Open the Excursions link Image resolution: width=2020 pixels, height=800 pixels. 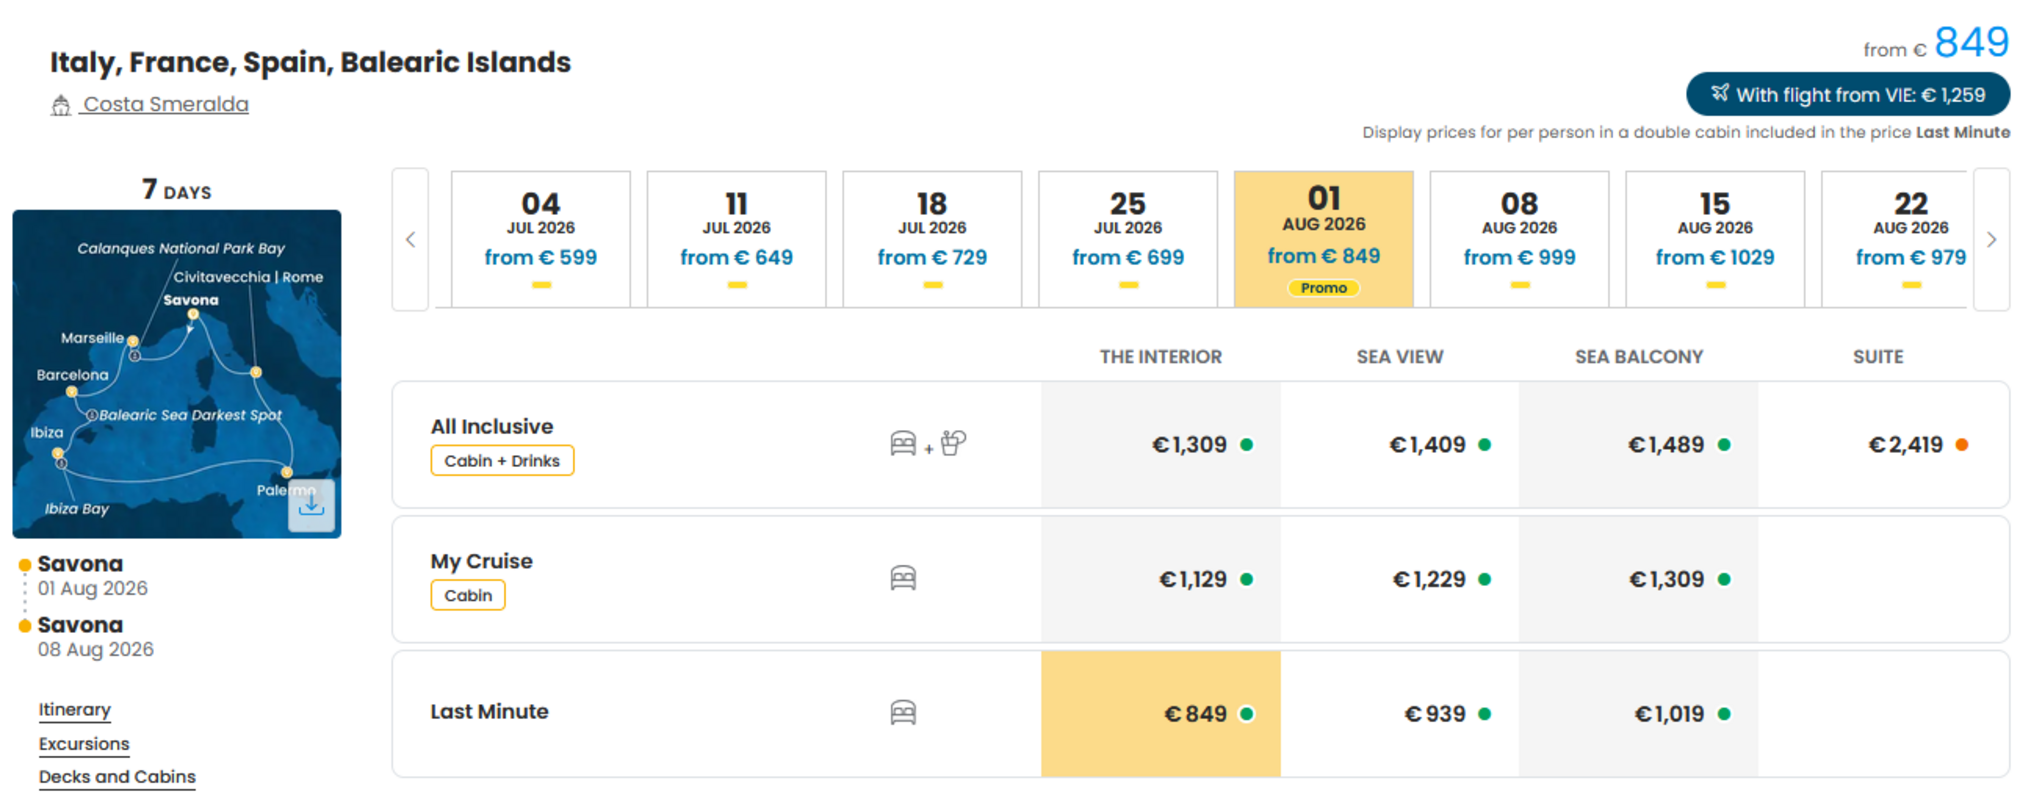pos(84,744)
